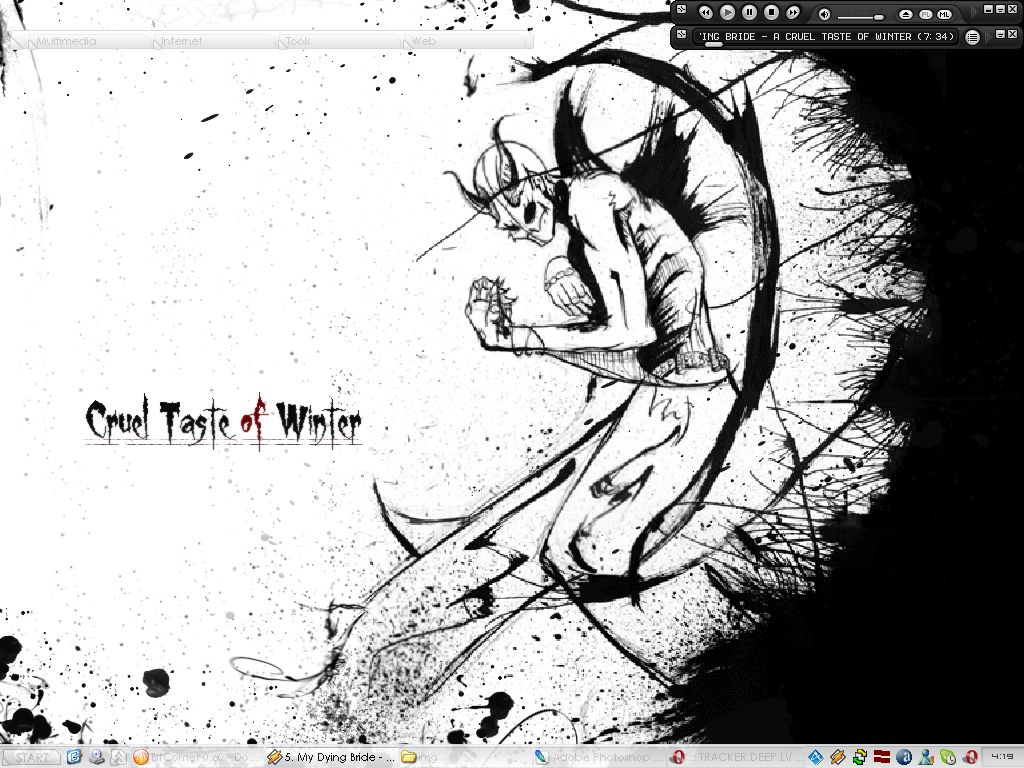The height and width of the screenshot is (768, 1024).
Task: Click the 4:19 taskbar clock
Action: pyautogui.click(x=1002, y=757)
